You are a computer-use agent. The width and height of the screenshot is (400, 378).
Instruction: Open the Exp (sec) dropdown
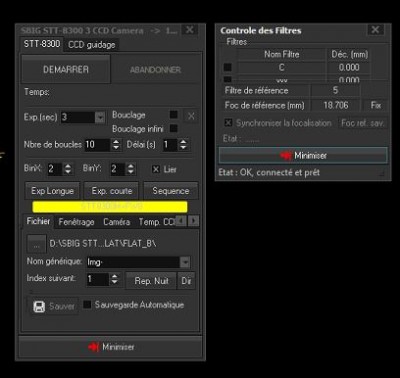(x=100, y=117)
